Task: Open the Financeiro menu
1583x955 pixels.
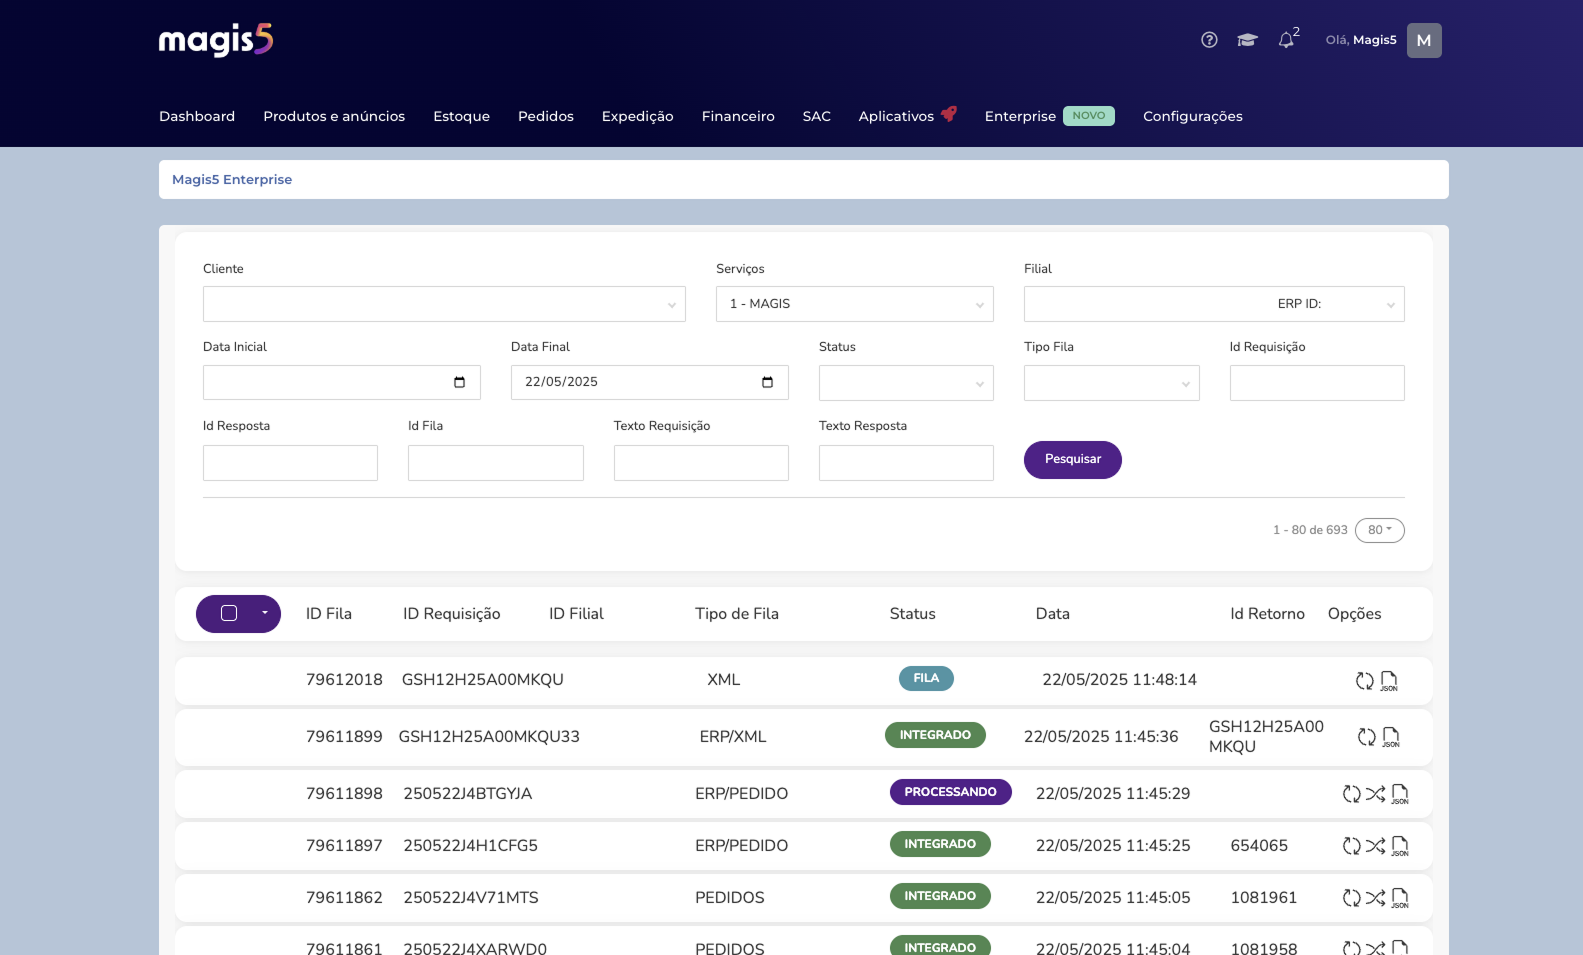Action: click(738, 116)
